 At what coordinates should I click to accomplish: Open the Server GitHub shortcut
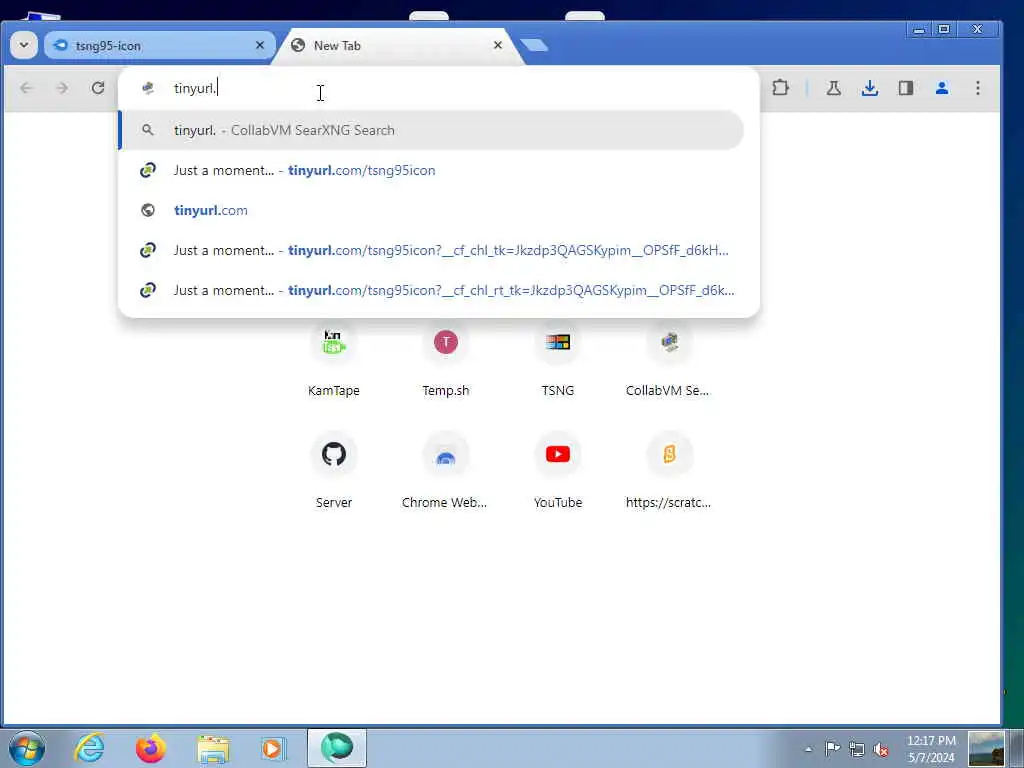[x=334, y=470]
